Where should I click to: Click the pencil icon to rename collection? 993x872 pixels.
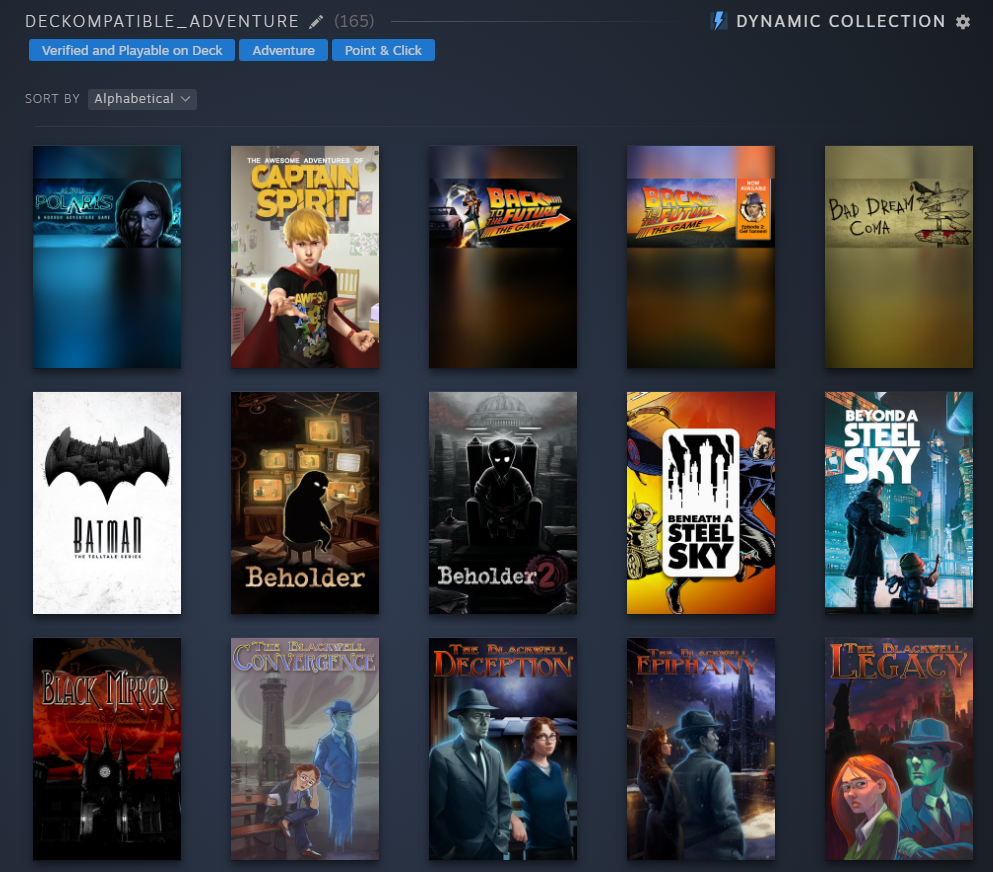click(316, 22)
